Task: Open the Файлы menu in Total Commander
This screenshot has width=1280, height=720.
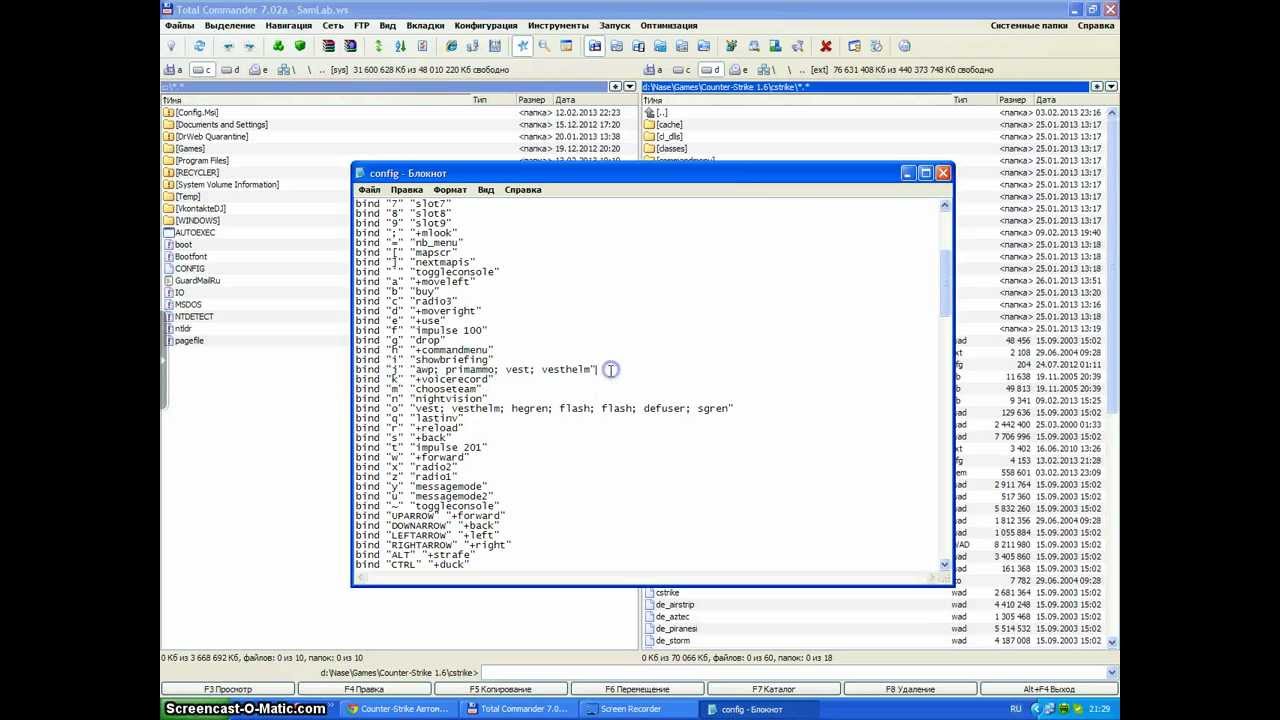Action: tap(179, 26)
